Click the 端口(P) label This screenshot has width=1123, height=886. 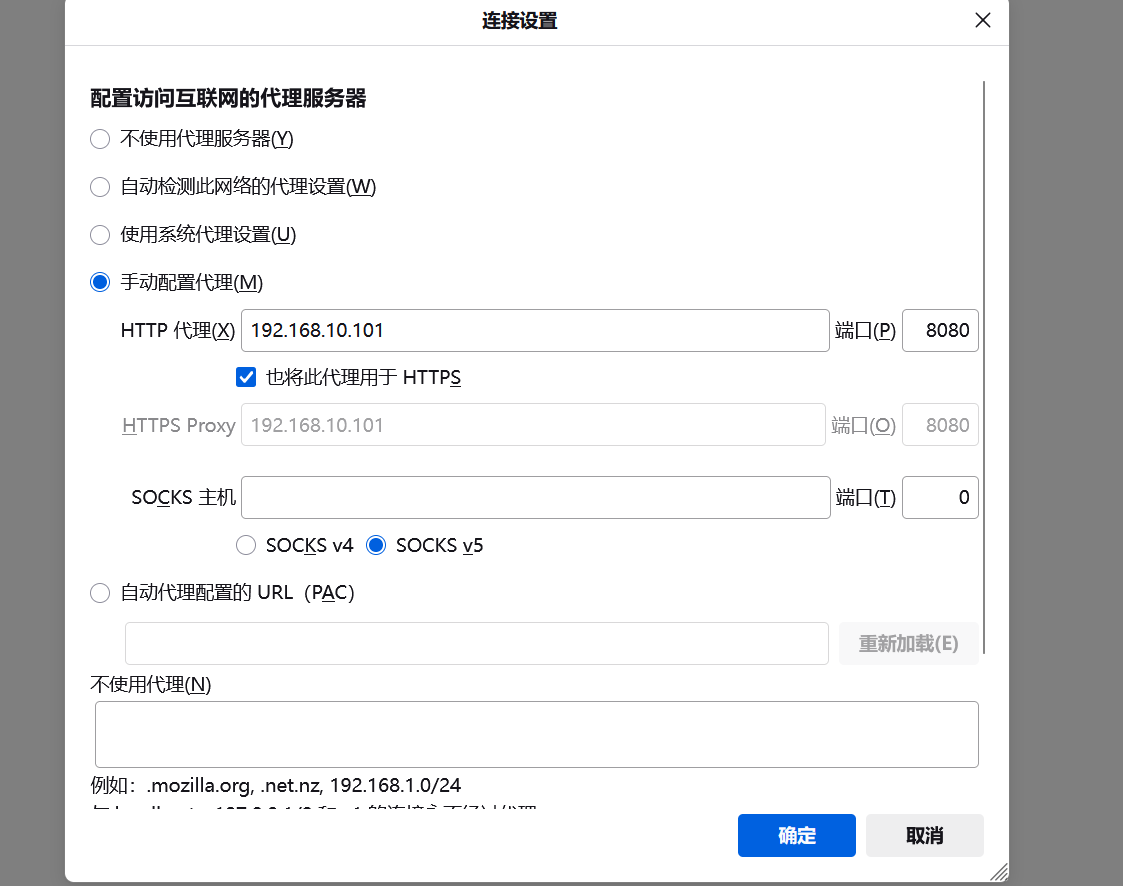coord(865,330)
